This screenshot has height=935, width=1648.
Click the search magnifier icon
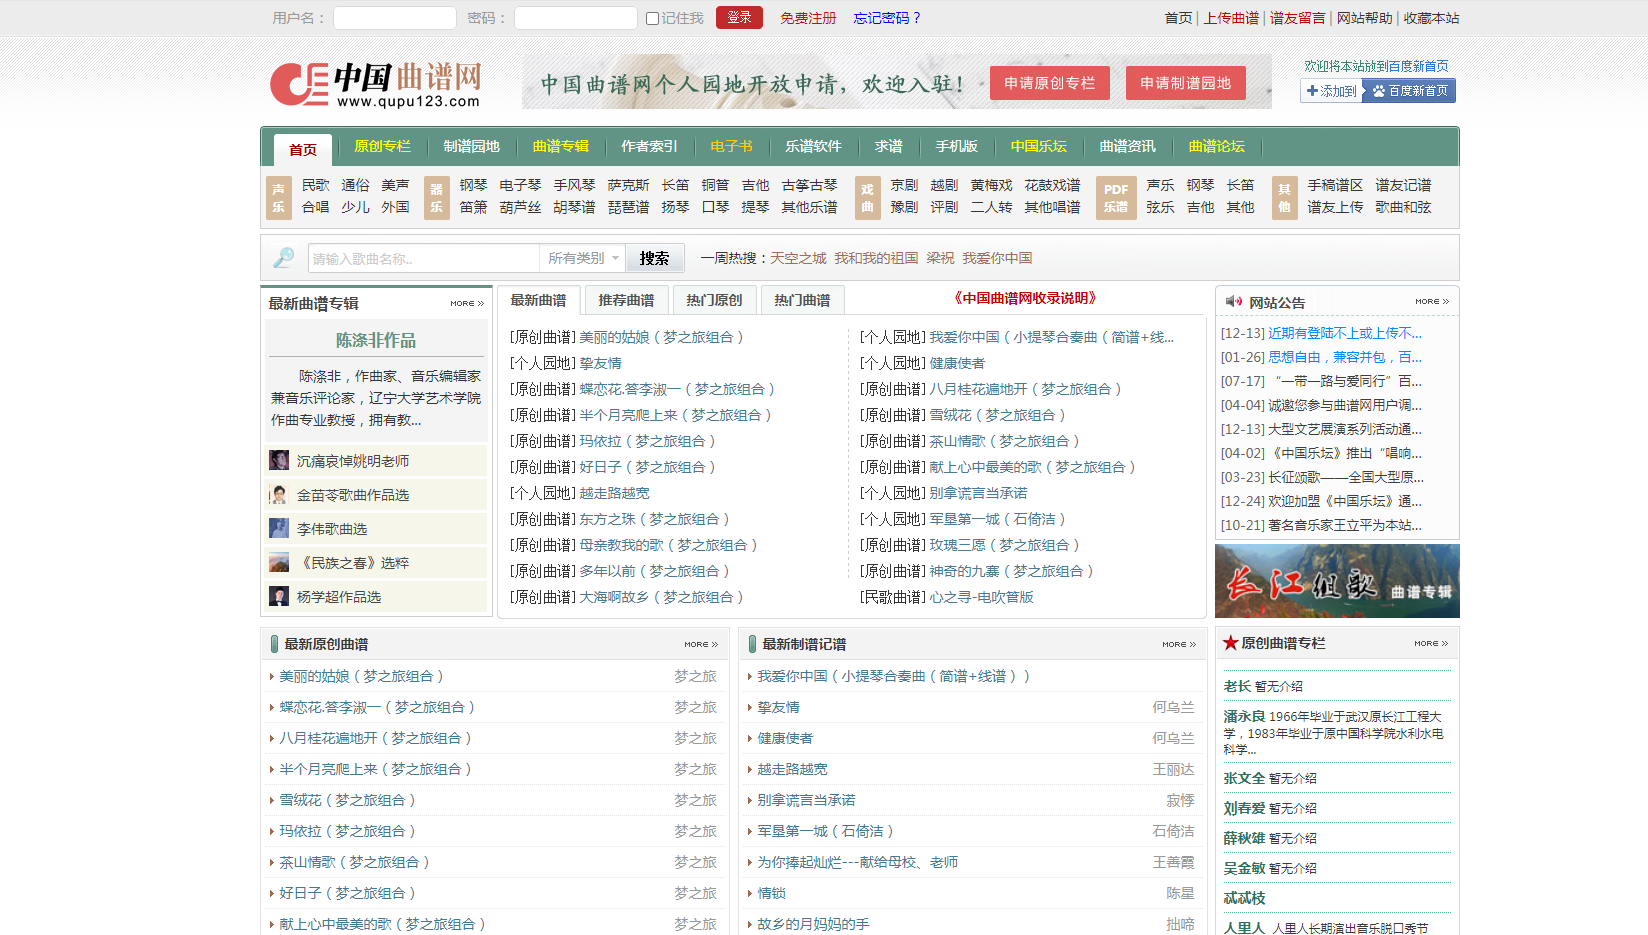tap(284, 258)
